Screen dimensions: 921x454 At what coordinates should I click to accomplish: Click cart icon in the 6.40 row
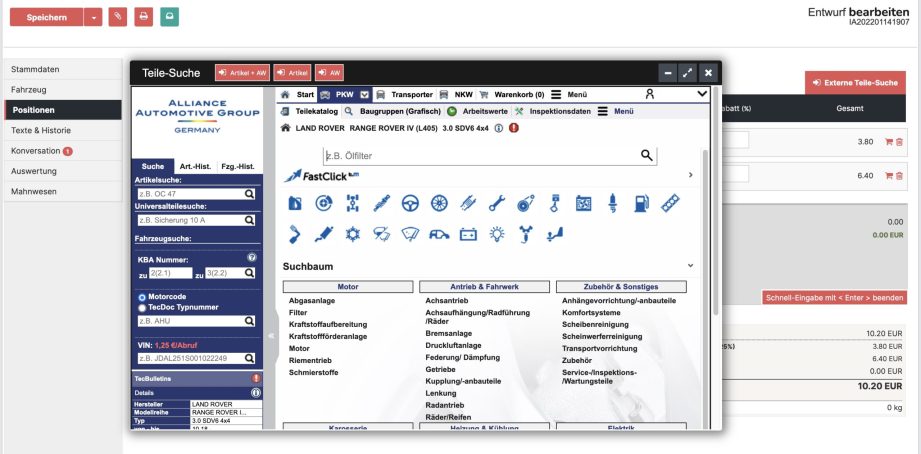(x=889, y=176)
